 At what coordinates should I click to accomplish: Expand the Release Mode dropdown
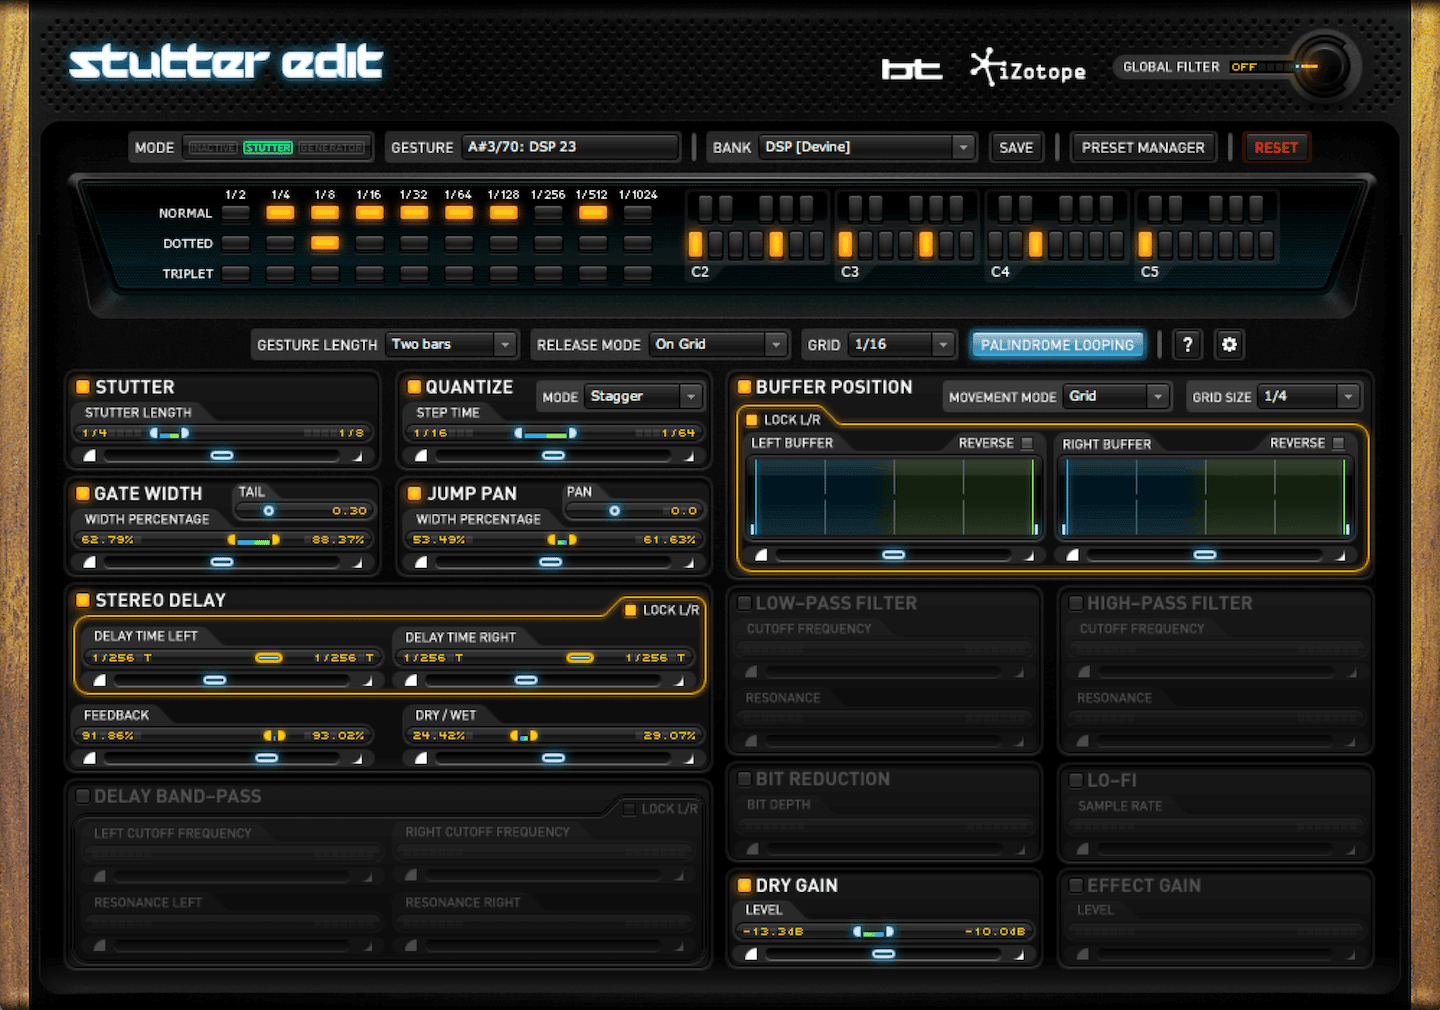tap(718, 344)
